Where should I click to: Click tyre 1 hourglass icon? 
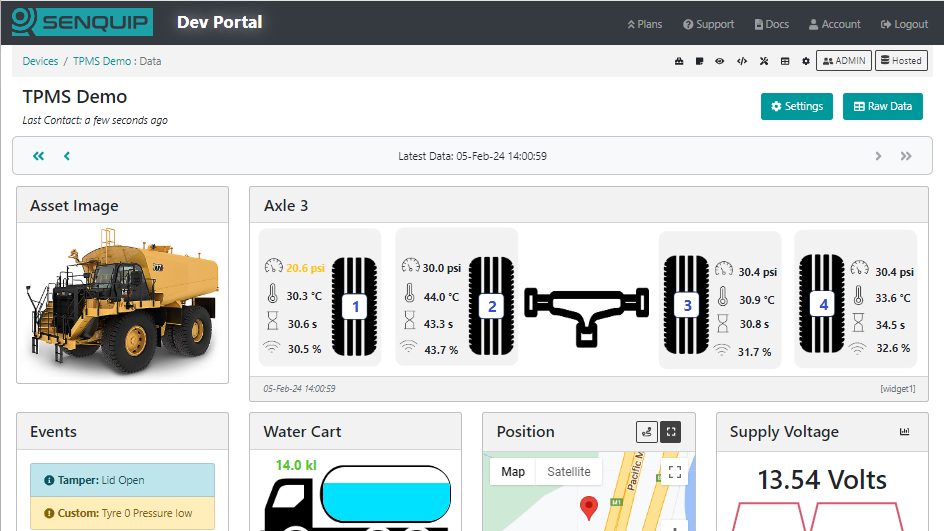click(x=273, y=320)
